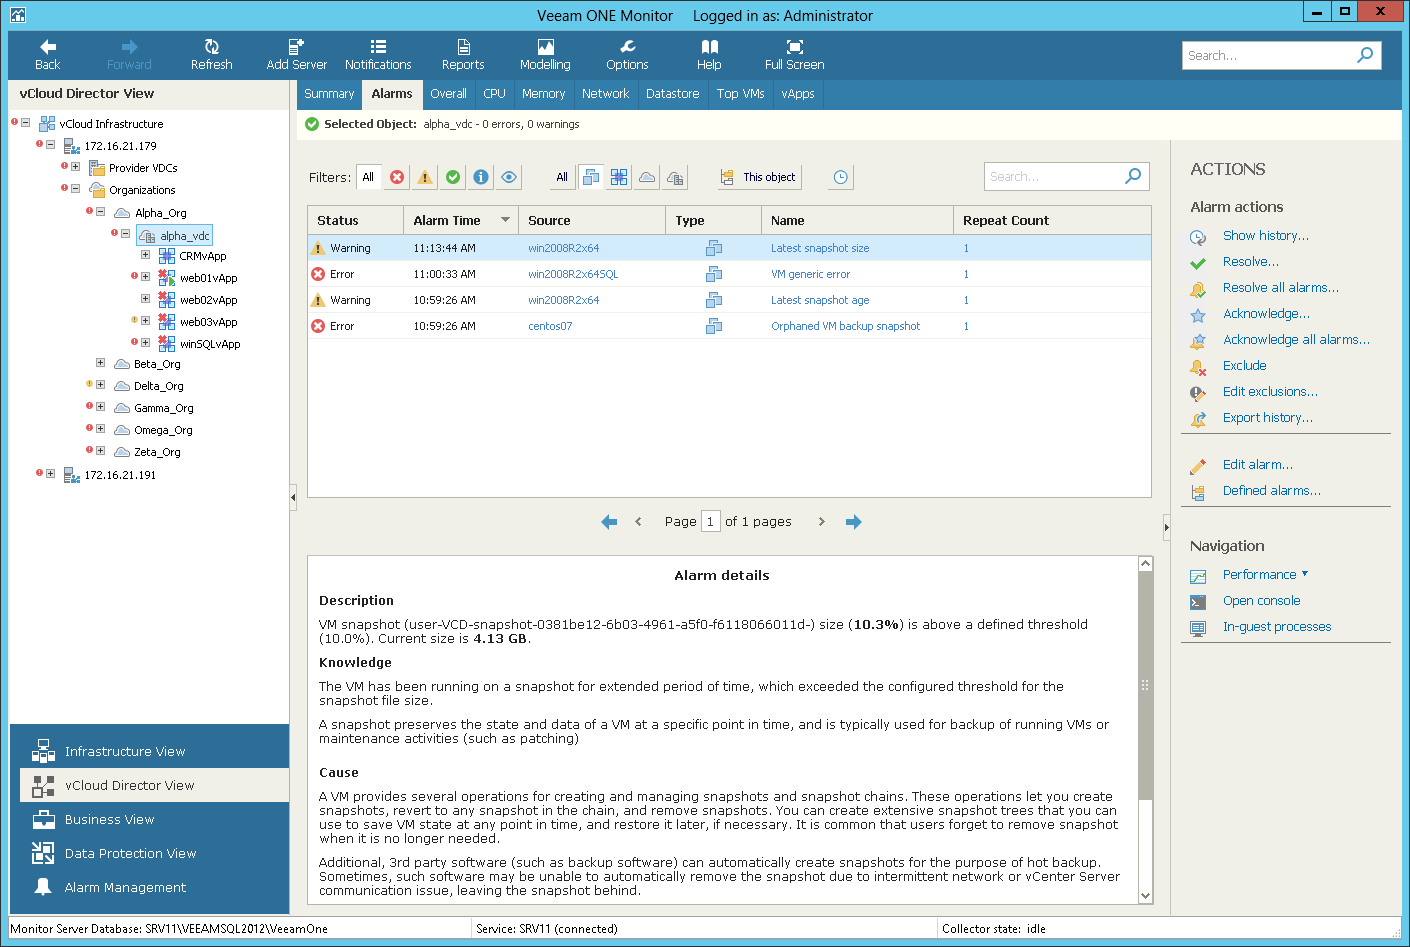Click Acknowledge all alarms link
1410x947 pixels.
pos(1296,340)
